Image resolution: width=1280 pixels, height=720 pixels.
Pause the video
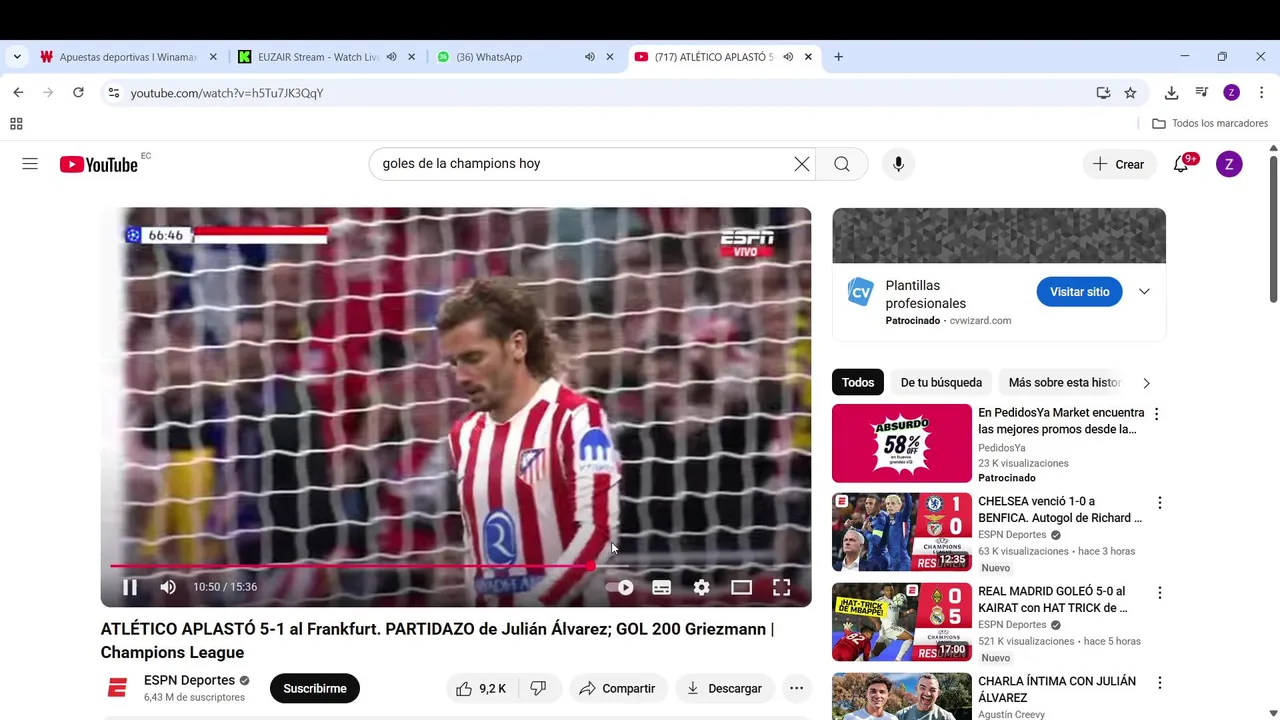(x=130, y=587)
